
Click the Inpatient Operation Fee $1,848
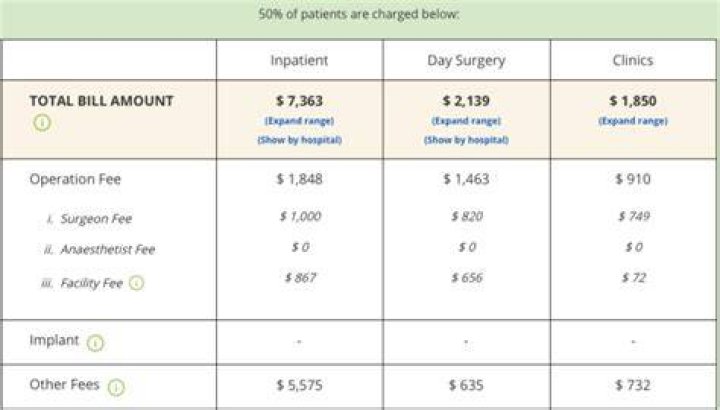click(x=299, y=179)
